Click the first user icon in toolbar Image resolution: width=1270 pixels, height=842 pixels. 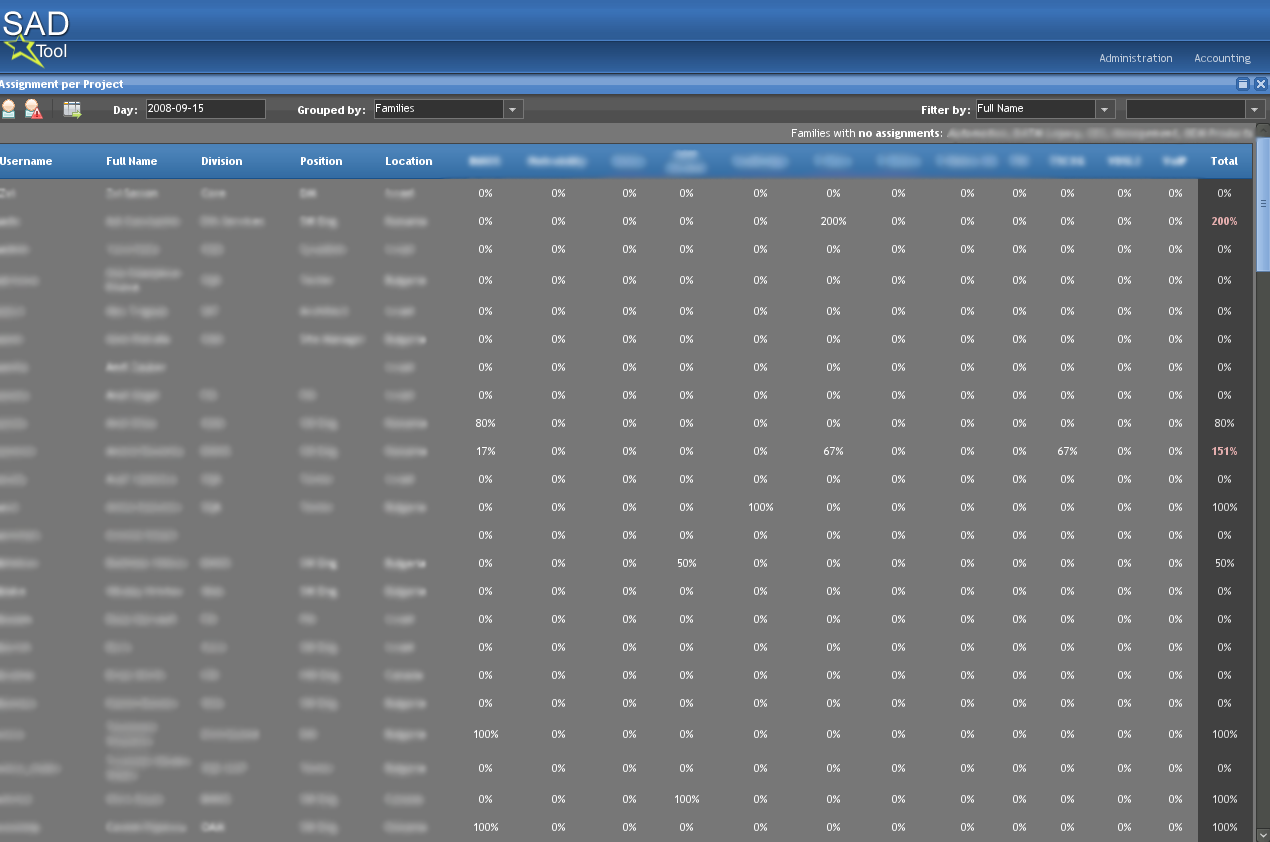pos(9,109)
